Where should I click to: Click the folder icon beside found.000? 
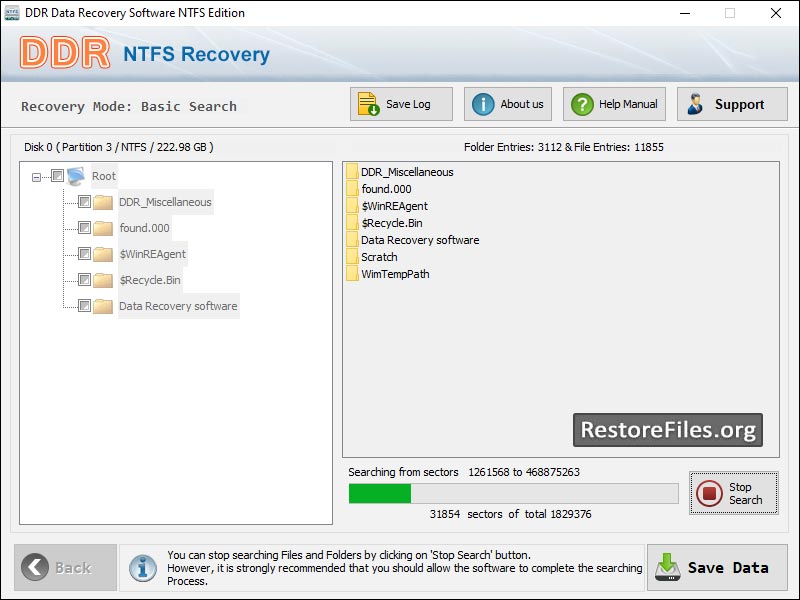coord(103,227)
